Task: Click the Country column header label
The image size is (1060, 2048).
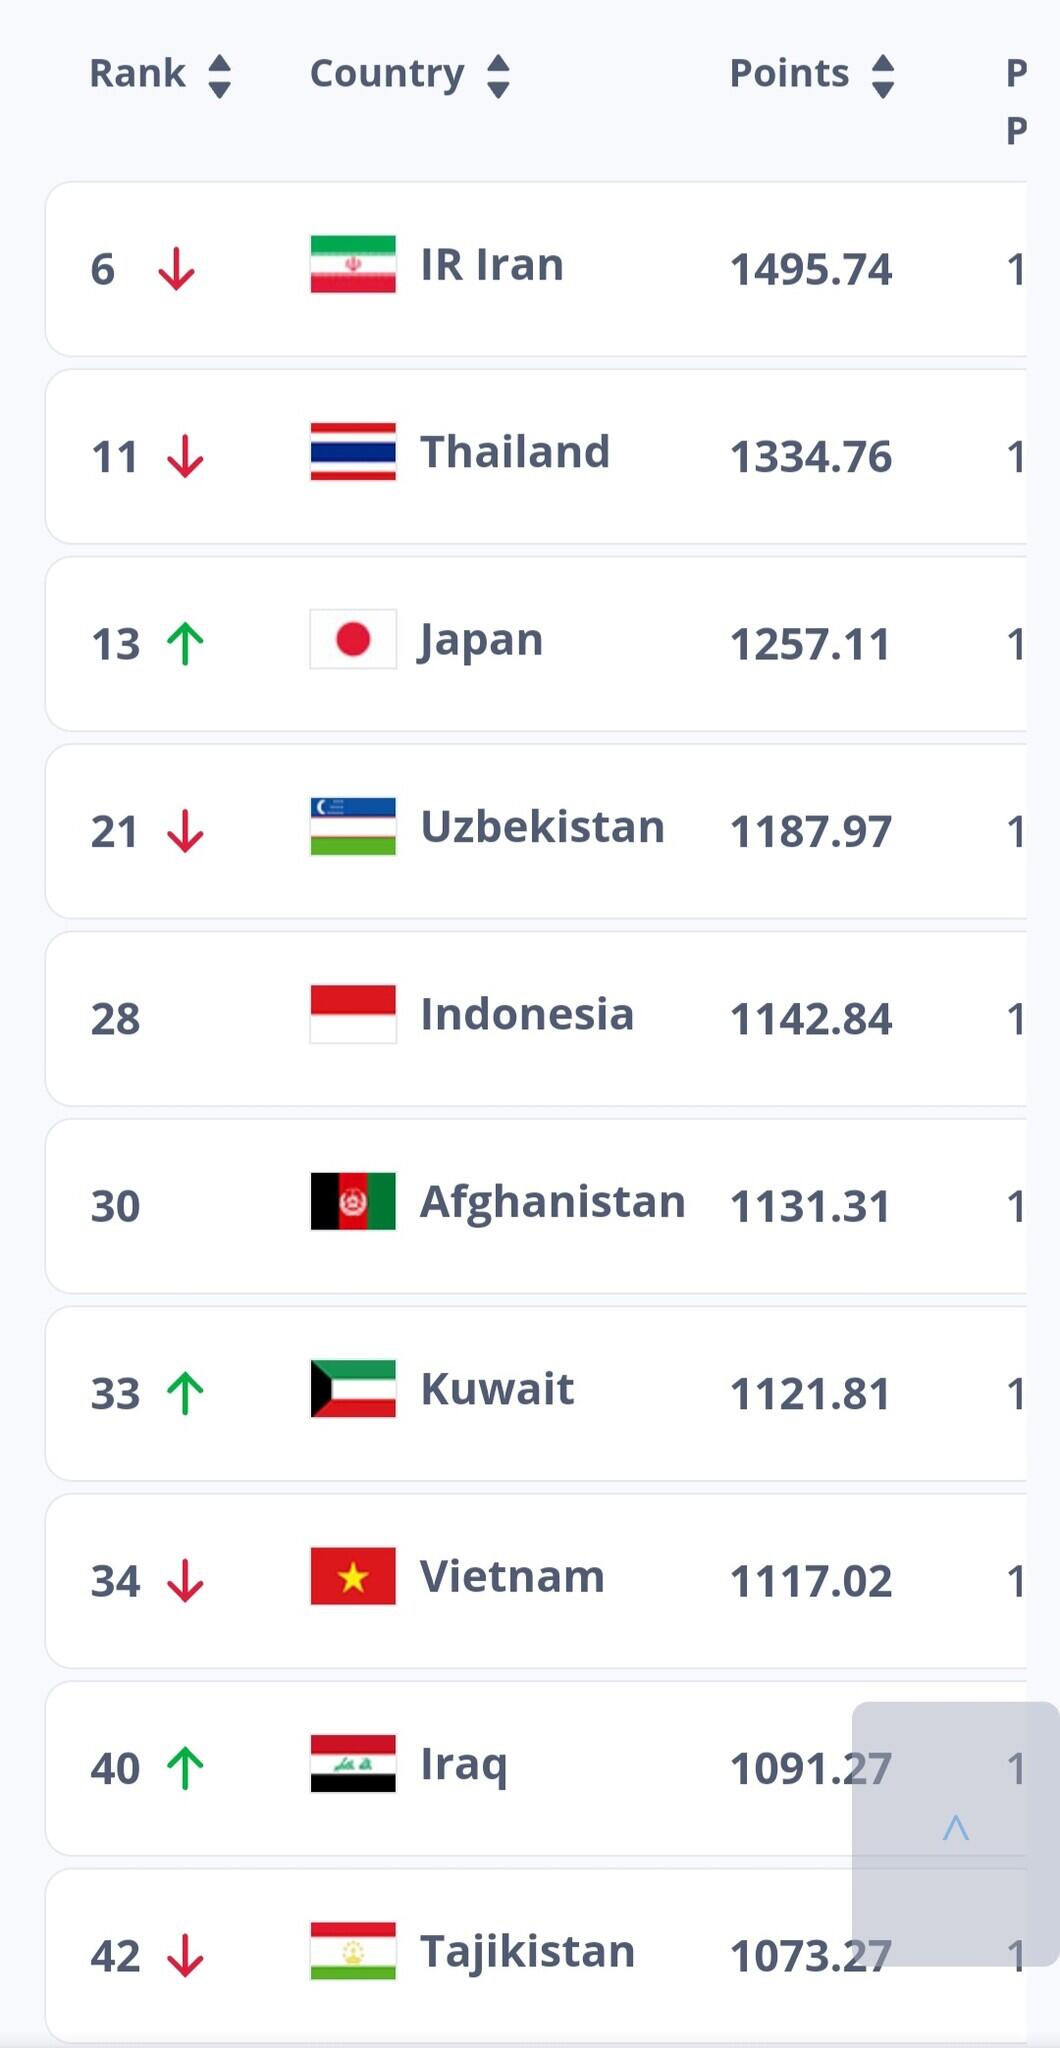Action: tap(387, 74)
